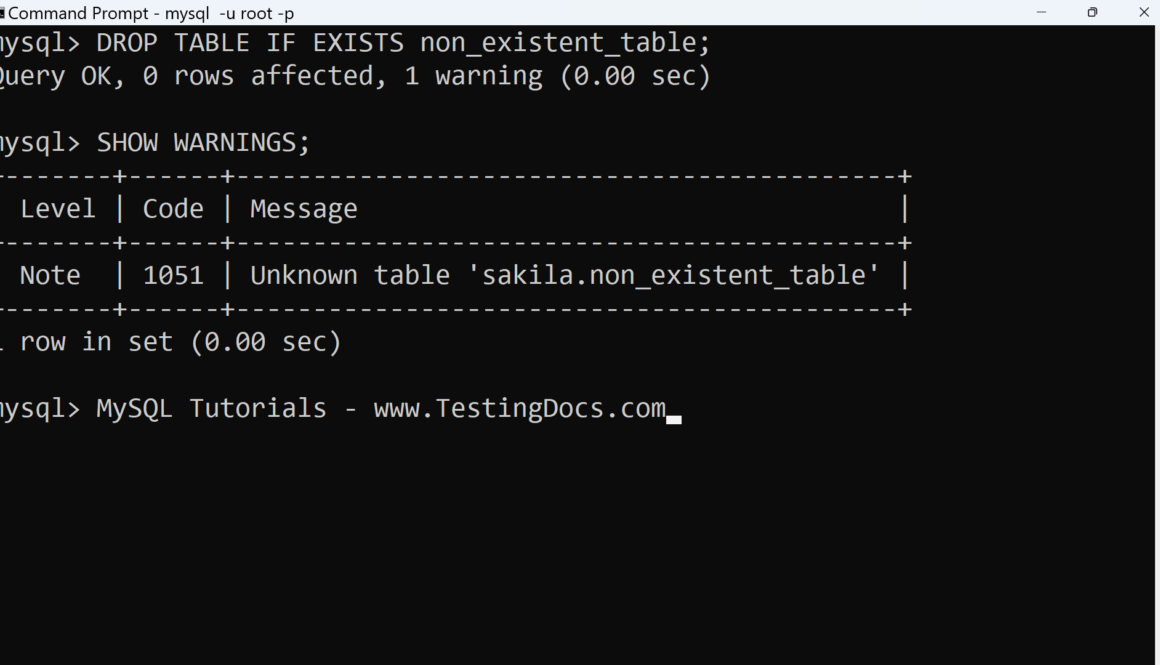This screenshot has width=1160, height=665.
Task: Click "non_existent_table;" in the DROP command
Action: [x=567, y=43]
